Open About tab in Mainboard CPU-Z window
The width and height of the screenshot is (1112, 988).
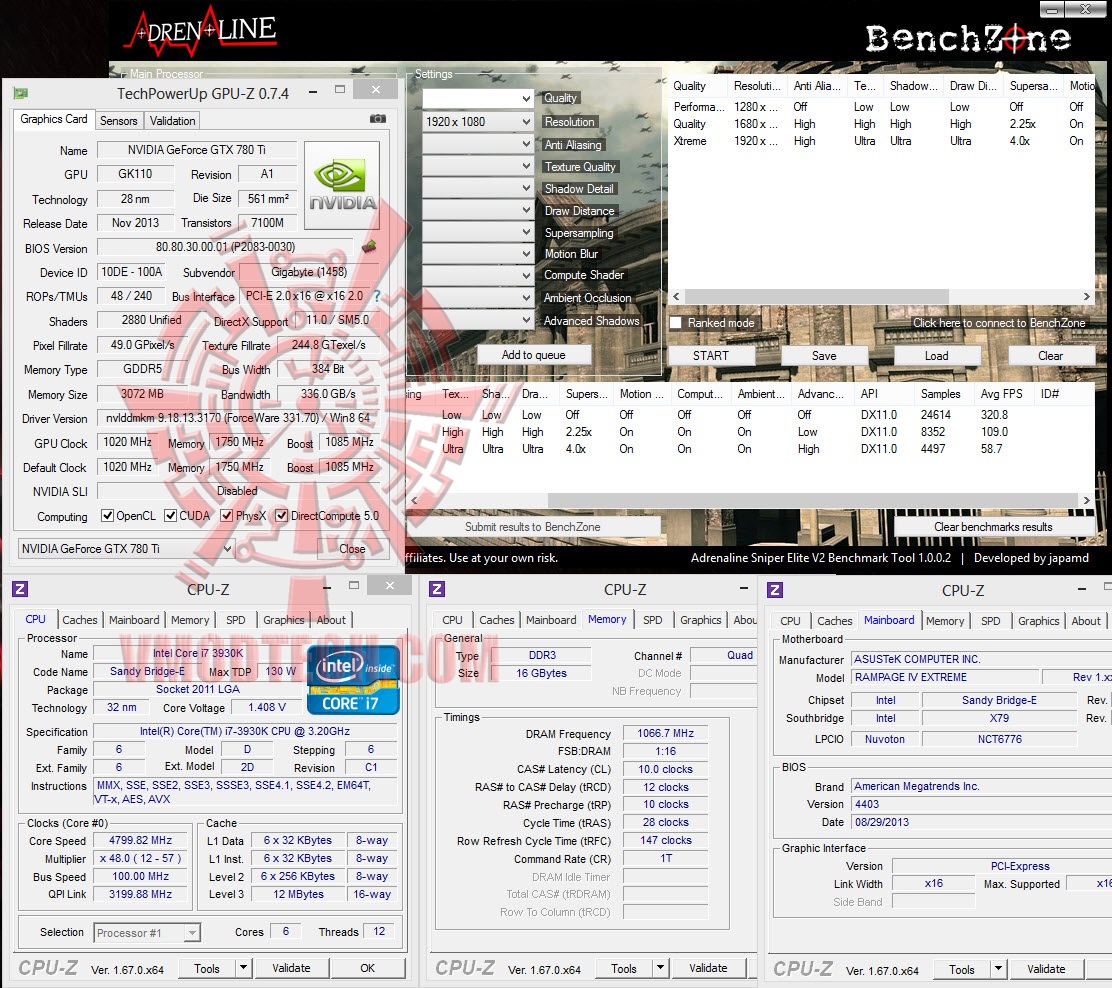[x=1086, y=621]
